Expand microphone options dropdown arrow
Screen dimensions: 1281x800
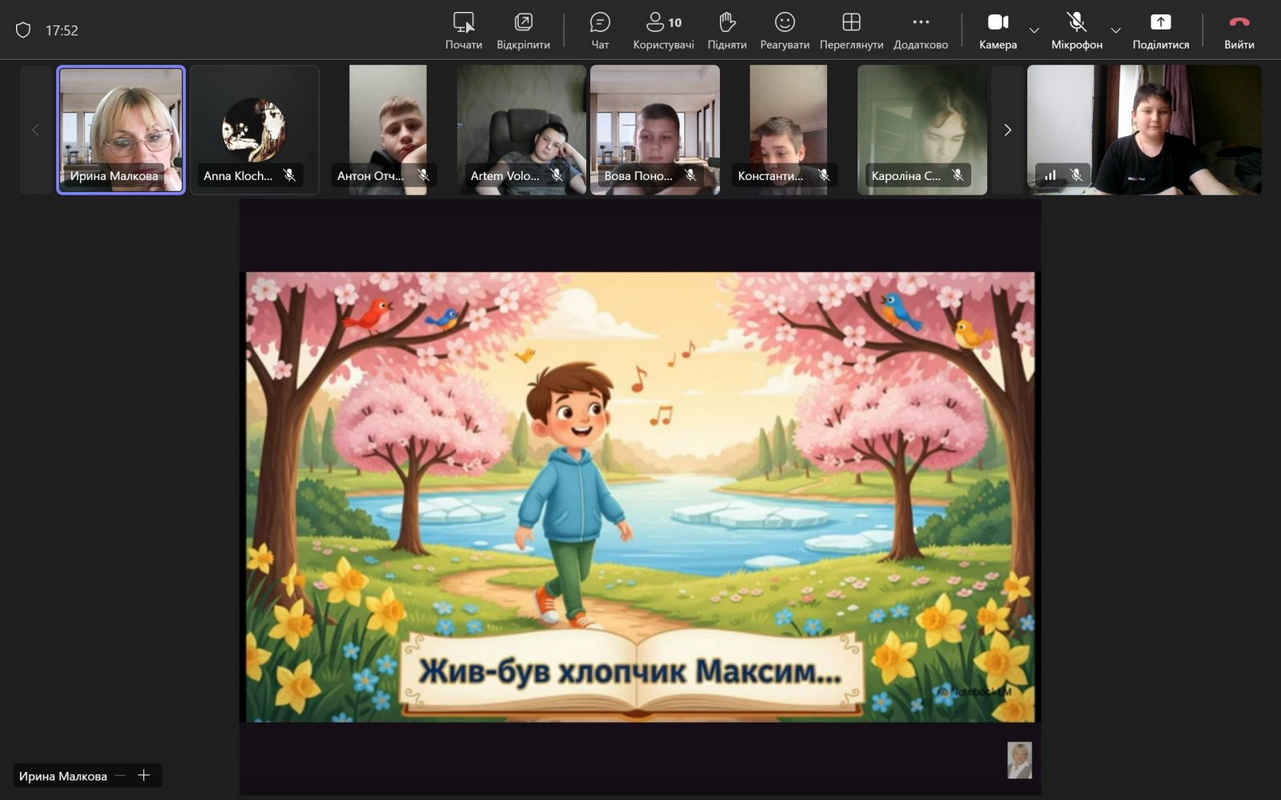1116,30
